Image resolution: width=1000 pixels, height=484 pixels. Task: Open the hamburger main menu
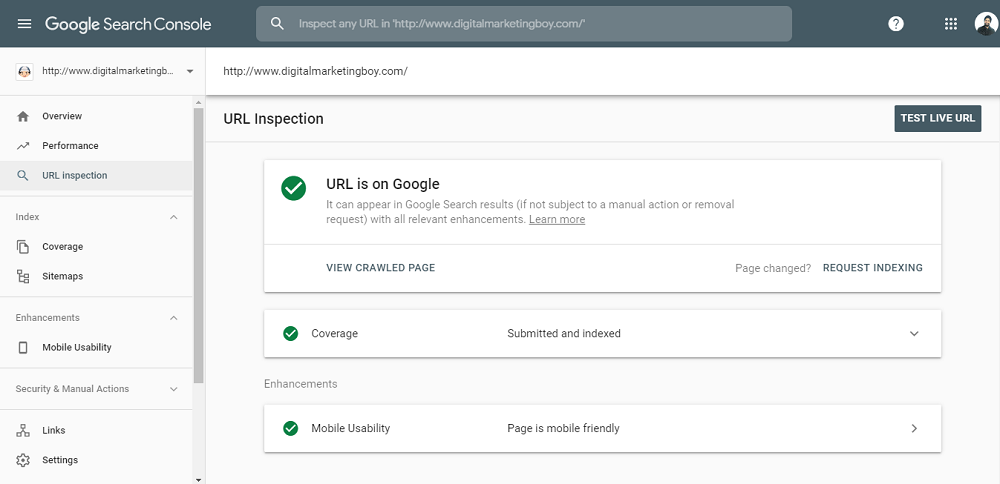(24, 24)
